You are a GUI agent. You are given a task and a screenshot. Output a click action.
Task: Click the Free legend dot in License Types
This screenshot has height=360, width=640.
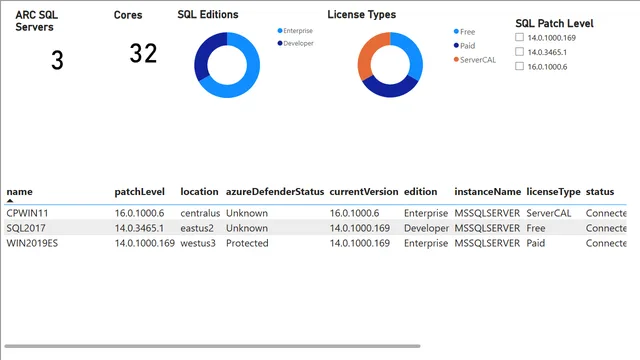(456, 31)
